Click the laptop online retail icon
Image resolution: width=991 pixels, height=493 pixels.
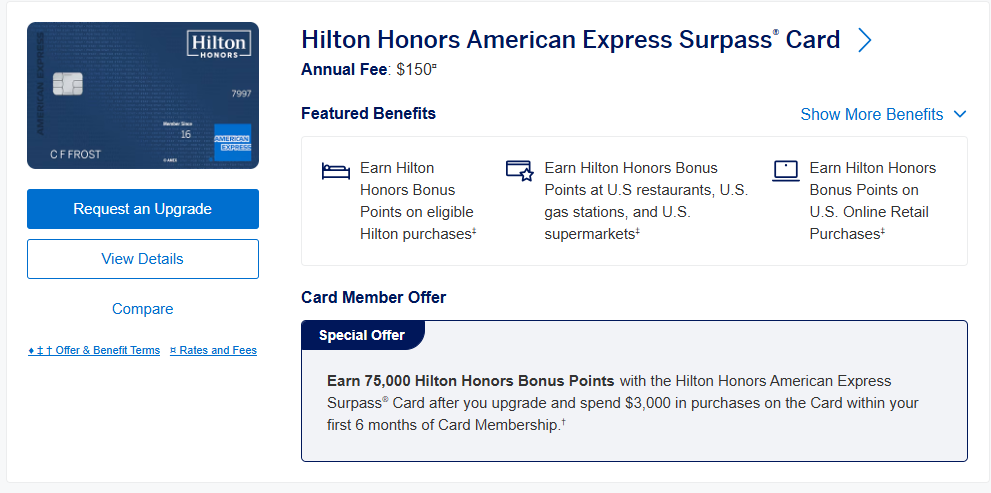pos(786,170)
